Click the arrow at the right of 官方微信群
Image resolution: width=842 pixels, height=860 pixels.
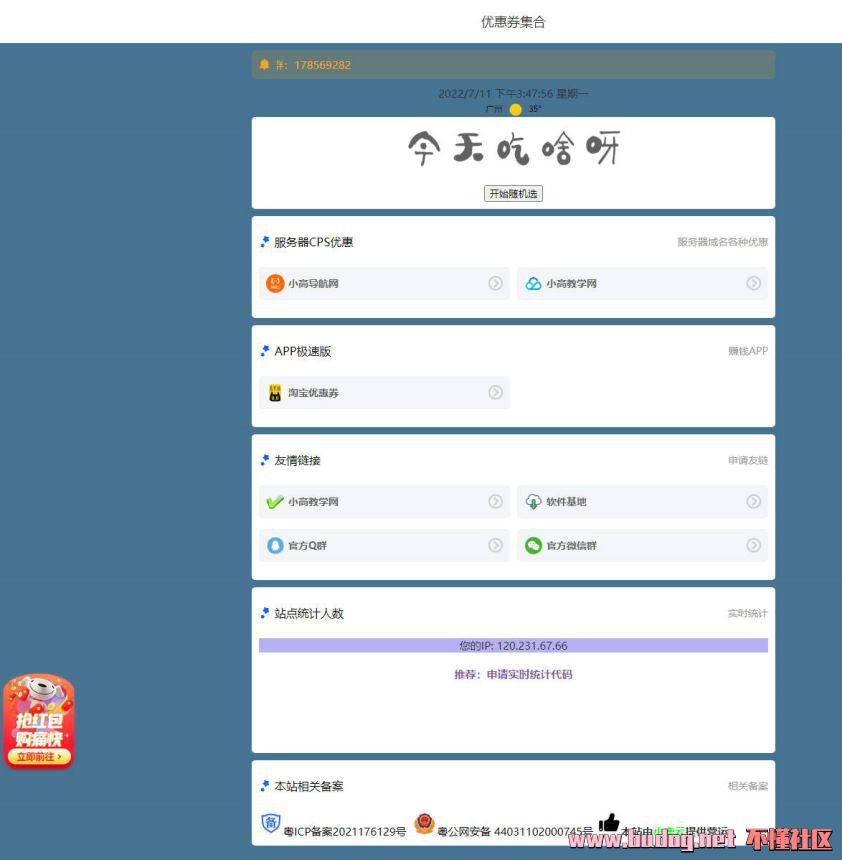(753, 546)
